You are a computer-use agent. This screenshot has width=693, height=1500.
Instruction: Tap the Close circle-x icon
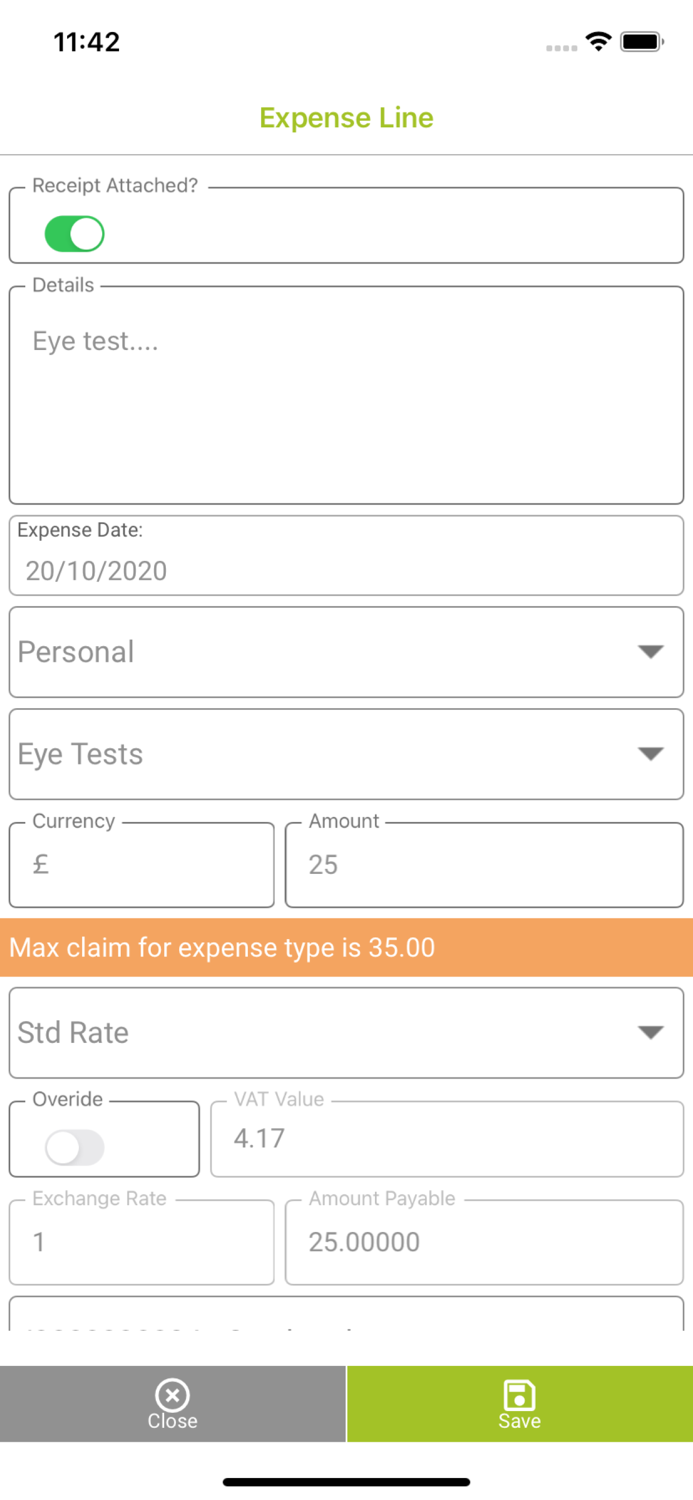[x=172, y=1394]
